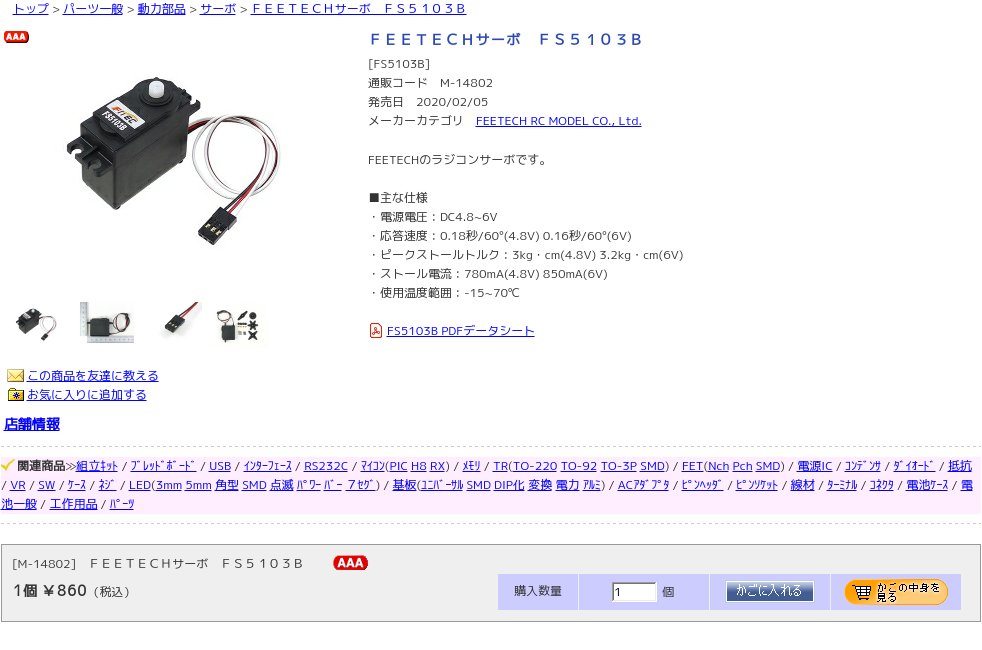Click the PDF datasheet icon
This screenshot has width=982, height=650.
pyautogui.click(x=375, y=331)
